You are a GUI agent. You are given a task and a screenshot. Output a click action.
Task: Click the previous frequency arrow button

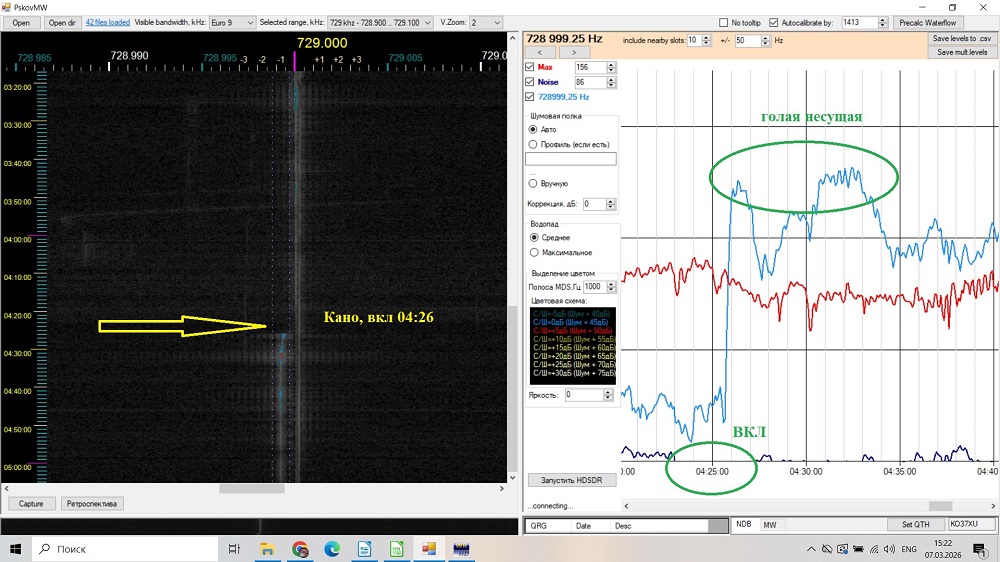point(540,52)
